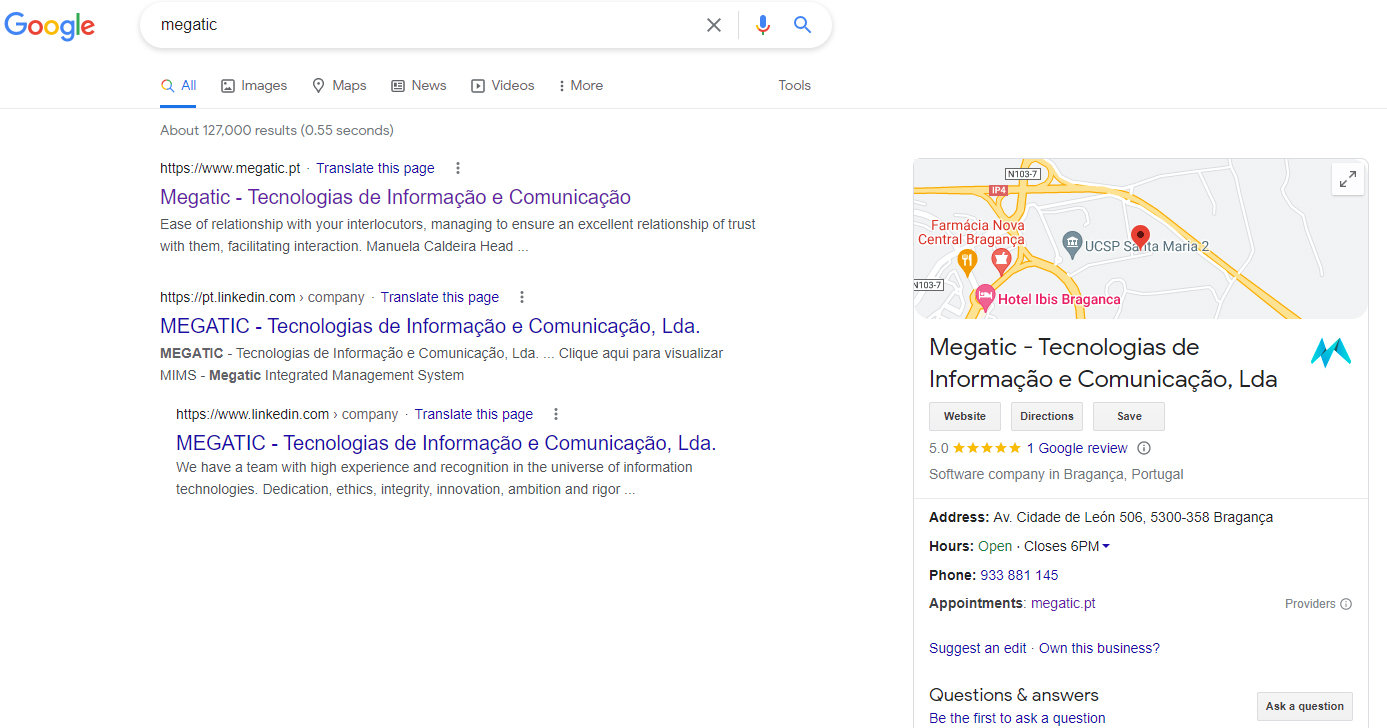This screenshot has height=728, width=1387.
Task: Switch to News tab
Action: [418, 86]
